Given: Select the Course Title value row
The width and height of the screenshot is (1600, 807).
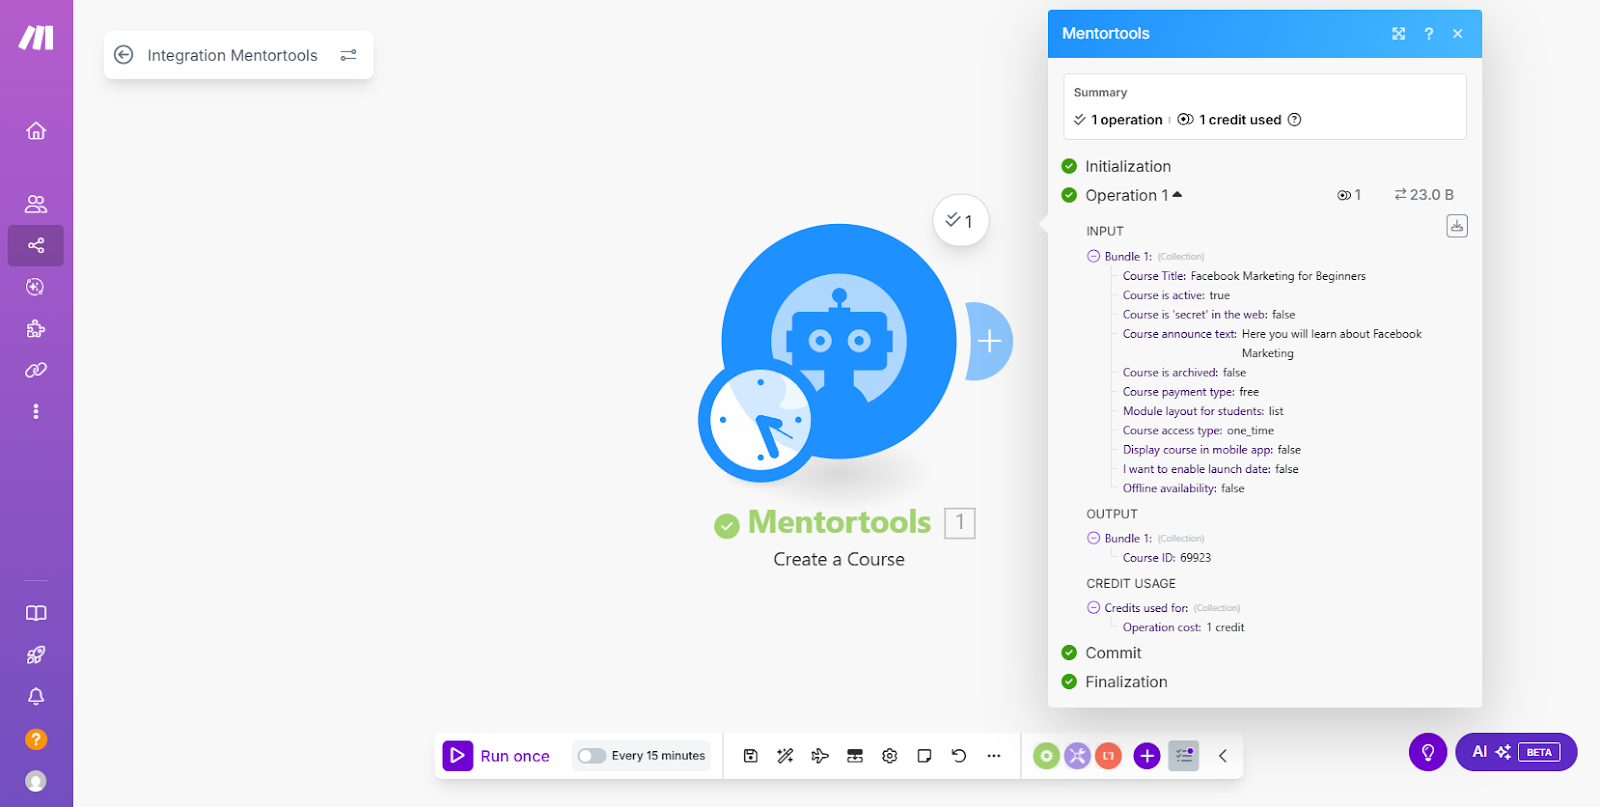Looking at the screenshot, I should [x=1244, y=276].
